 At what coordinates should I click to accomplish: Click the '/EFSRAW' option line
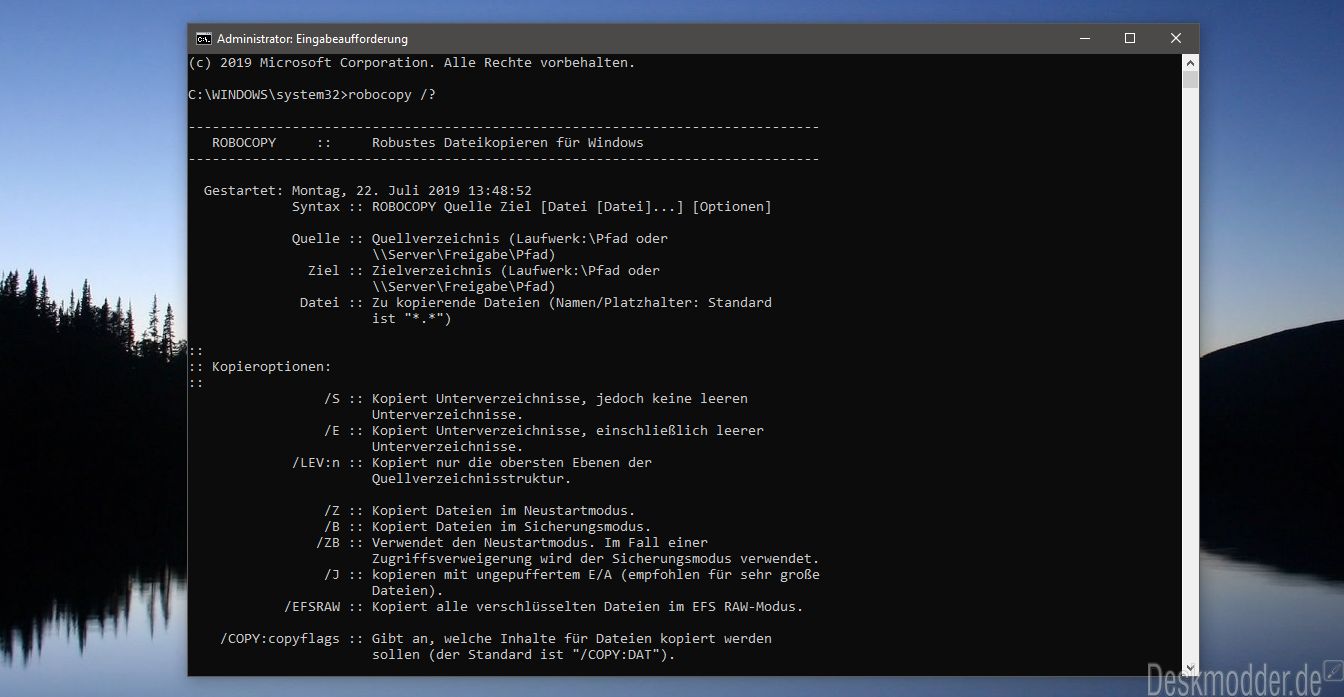point(544,607)
